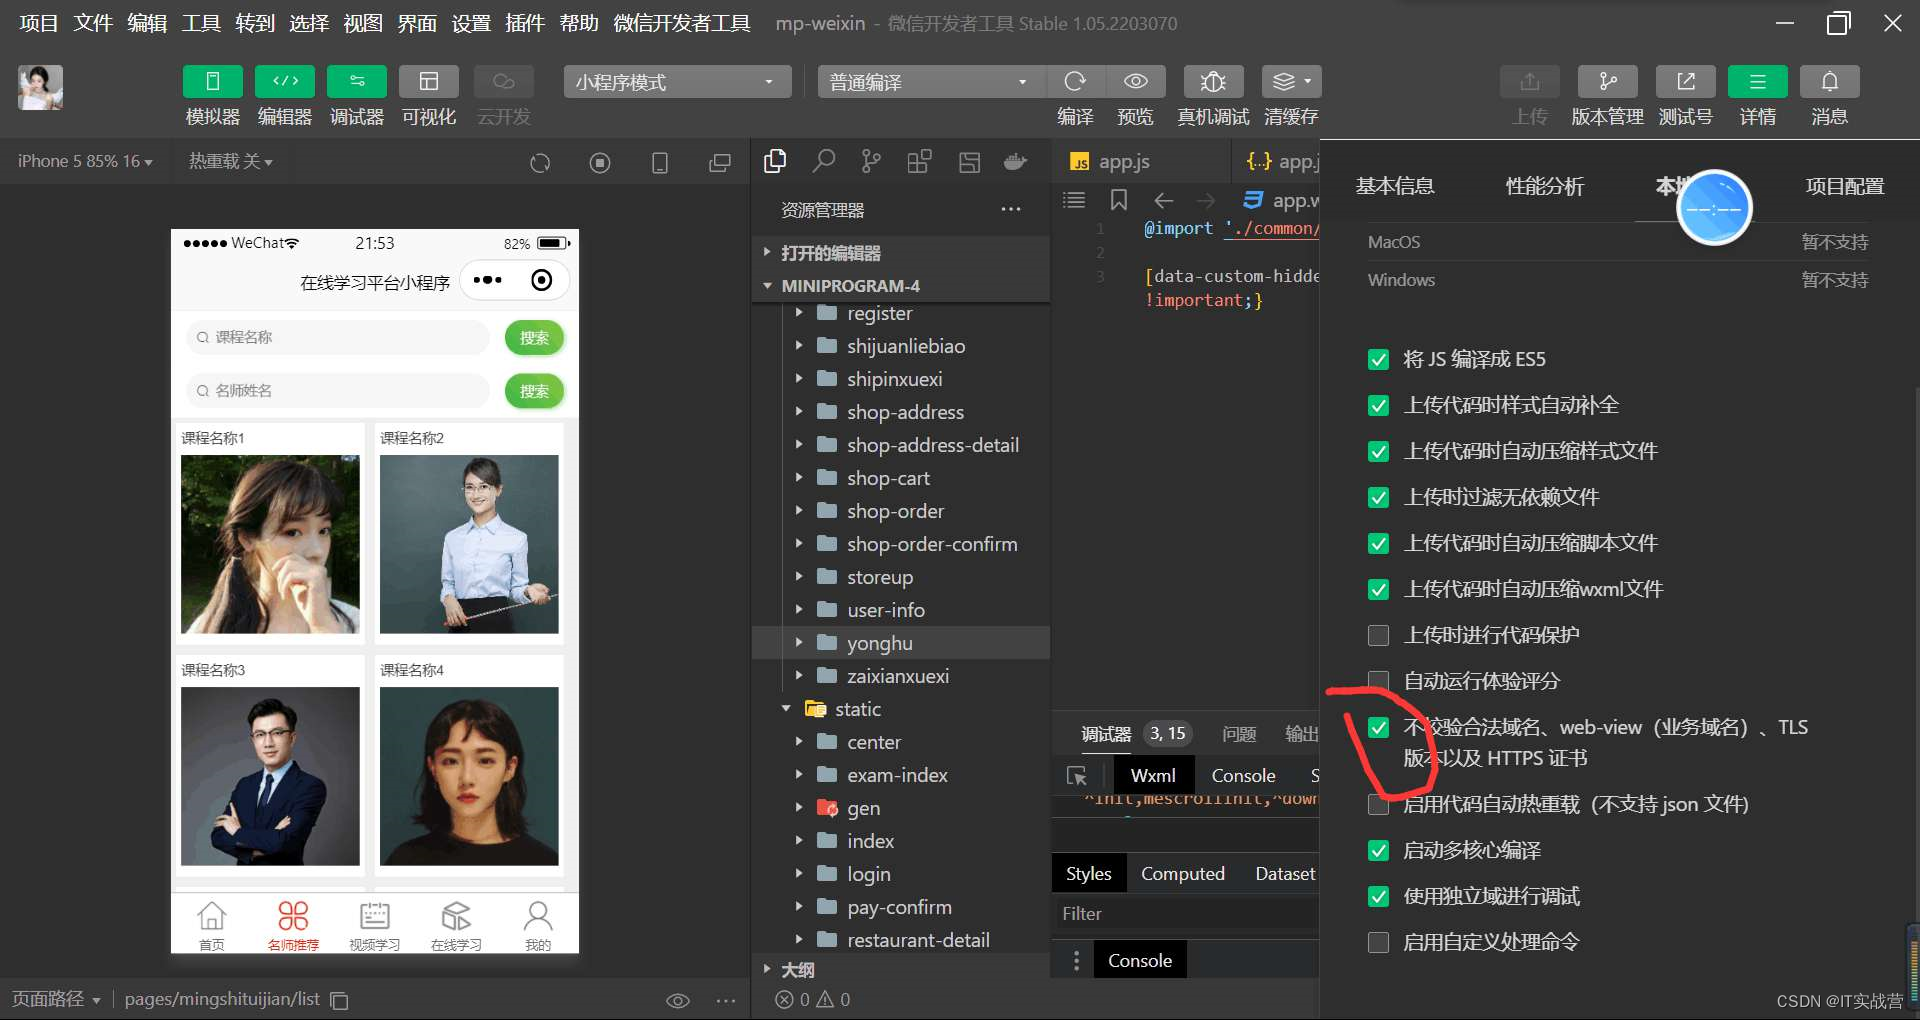Open the test account (测试号) button
The height and width of the screenshot is (1020, 1920).
coord(1685,82)
